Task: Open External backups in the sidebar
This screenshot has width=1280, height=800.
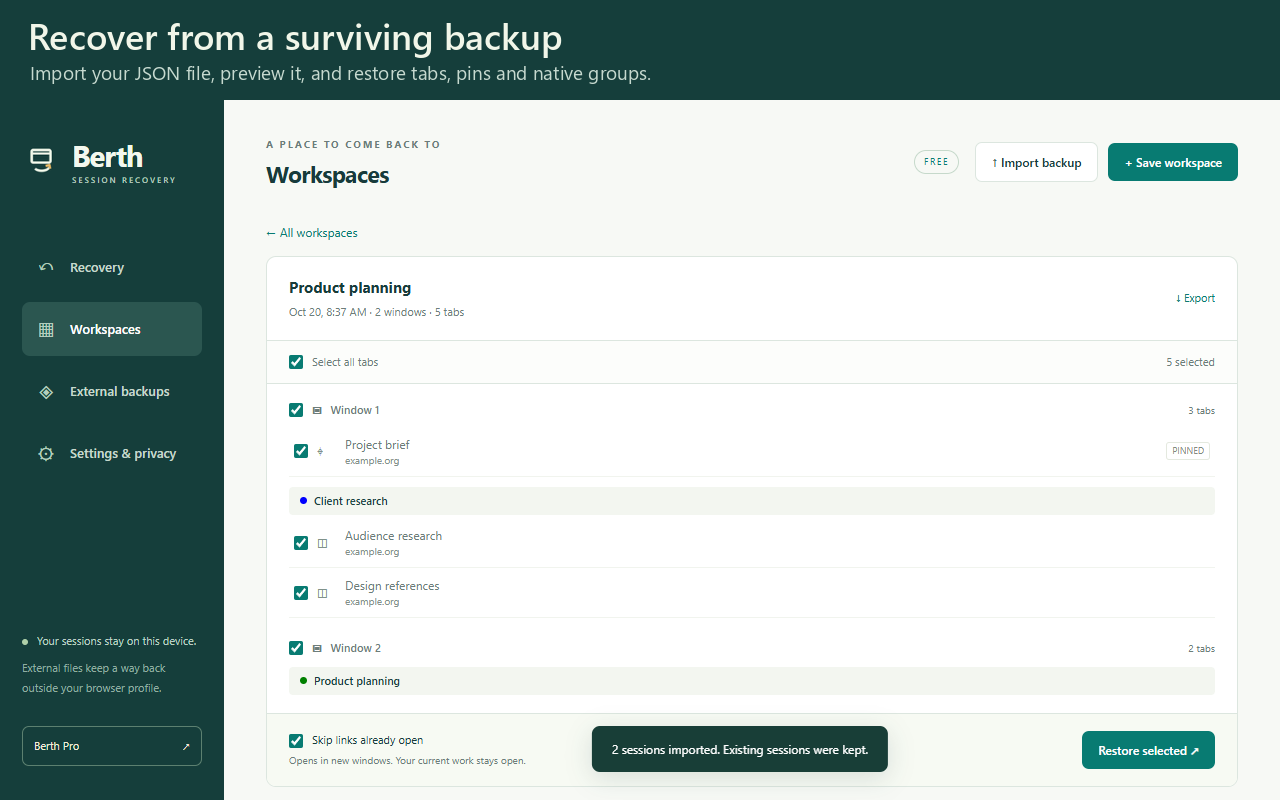Action: coord(112,391)
